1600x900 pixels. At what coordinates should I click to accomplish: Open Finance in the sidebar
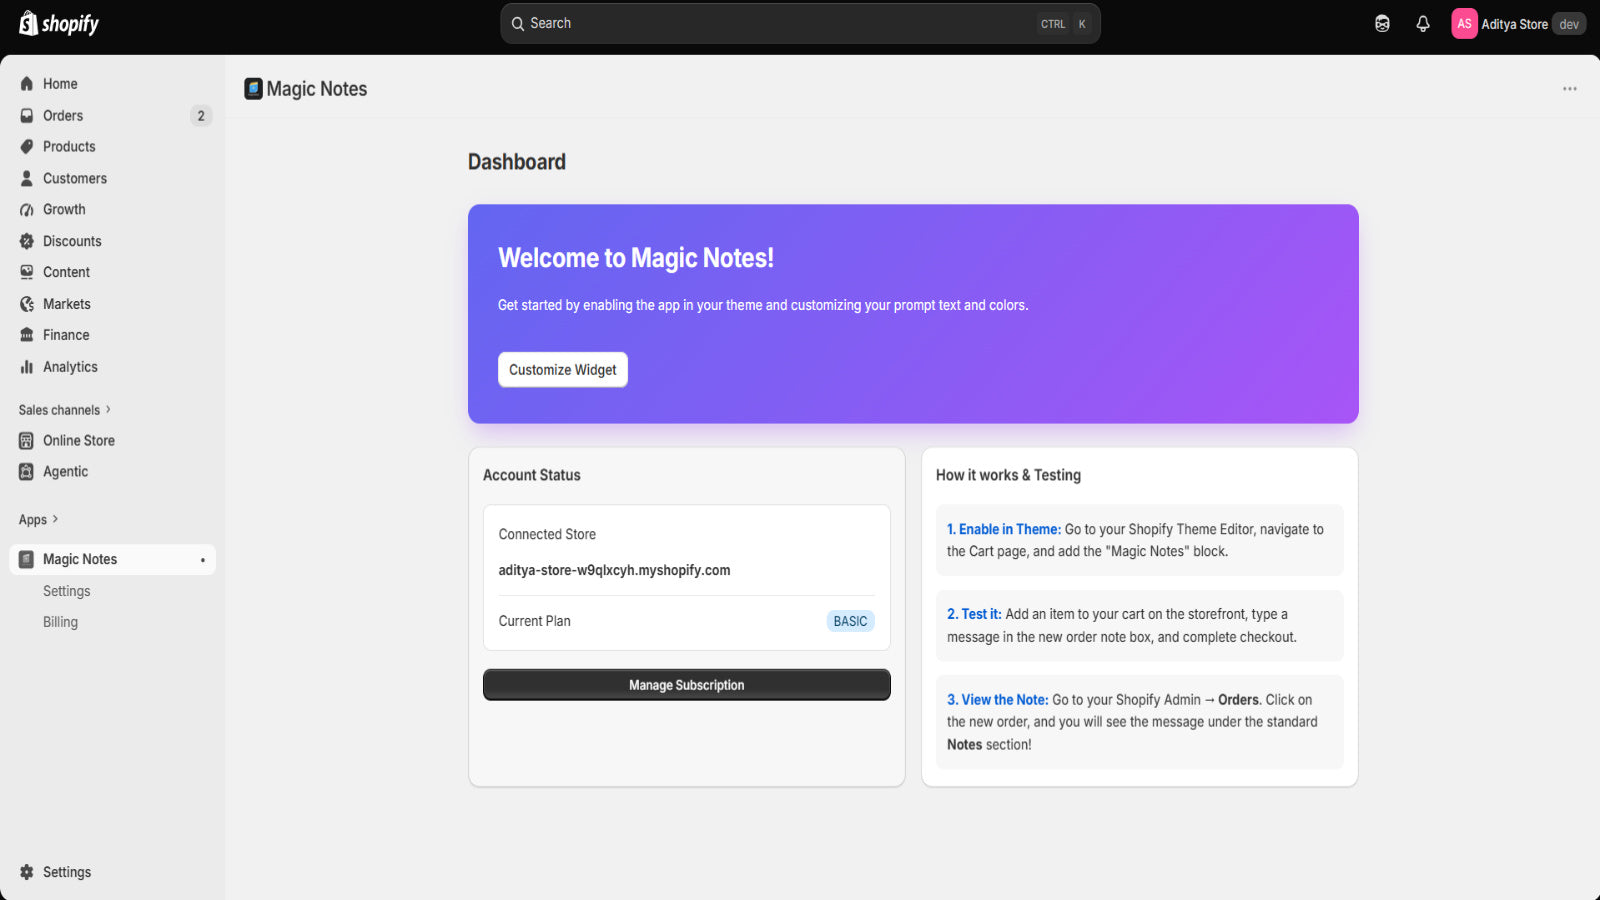(112, 335)
